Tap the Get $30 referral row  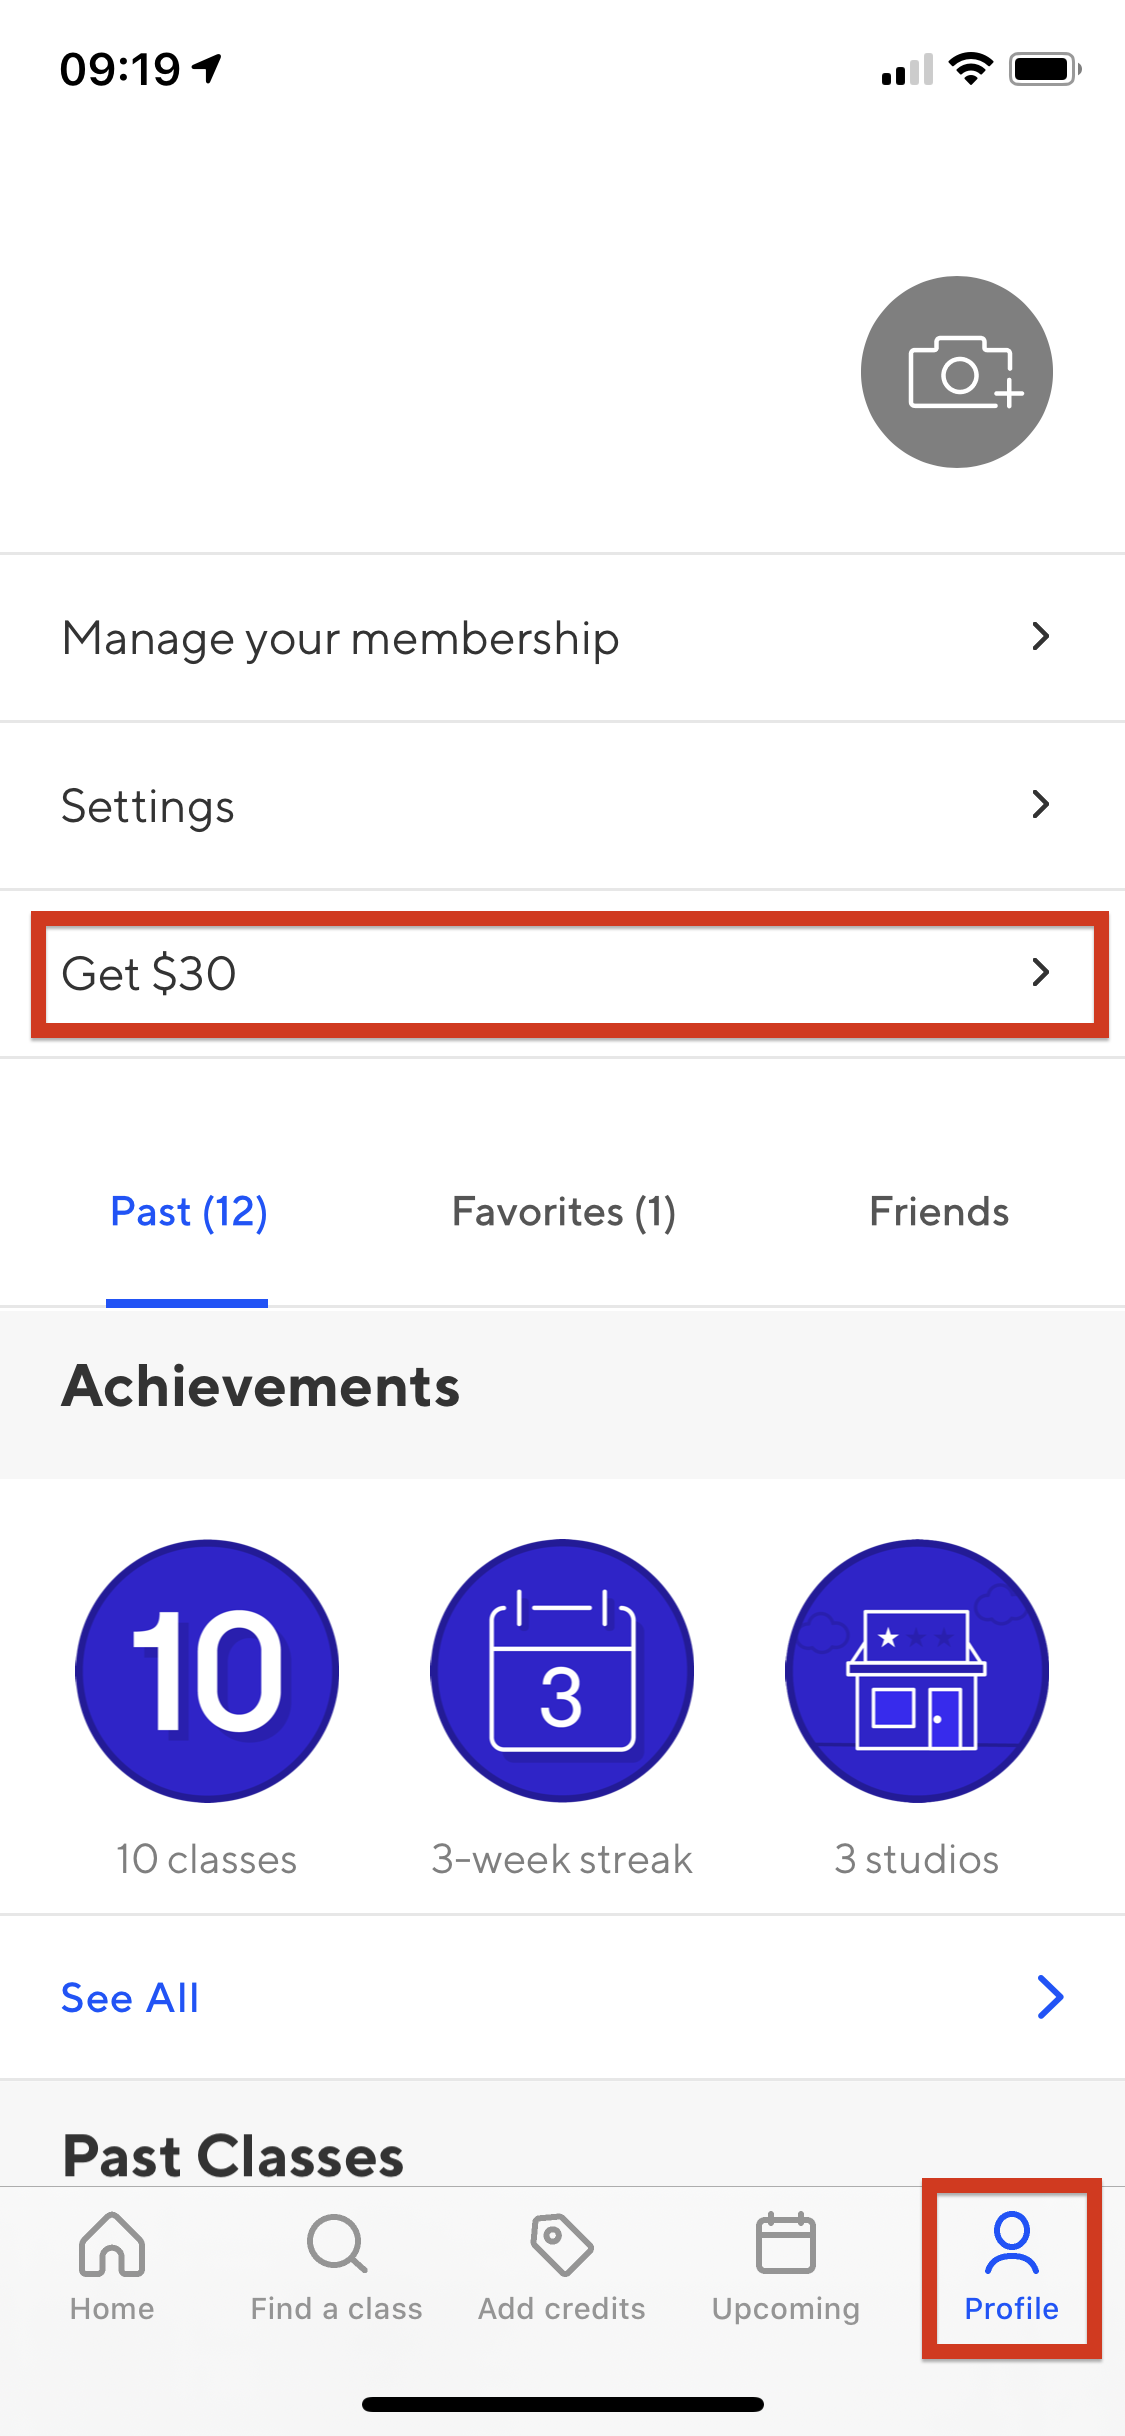[x=562, y=973]
